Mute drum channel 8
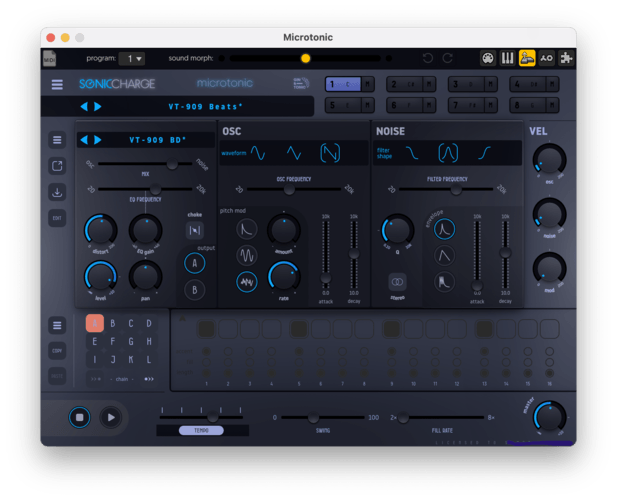 (x=552, y=105)
